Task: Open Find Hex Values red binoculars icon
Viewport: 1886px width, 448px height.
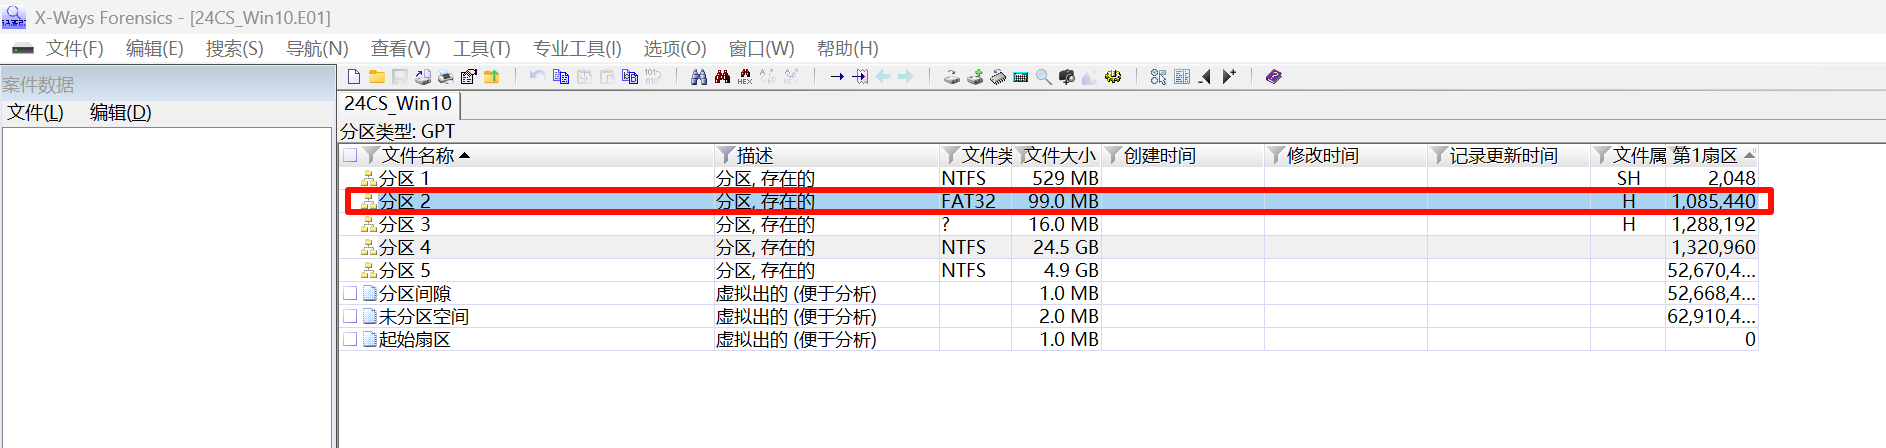Action: (x=722, y=77)
